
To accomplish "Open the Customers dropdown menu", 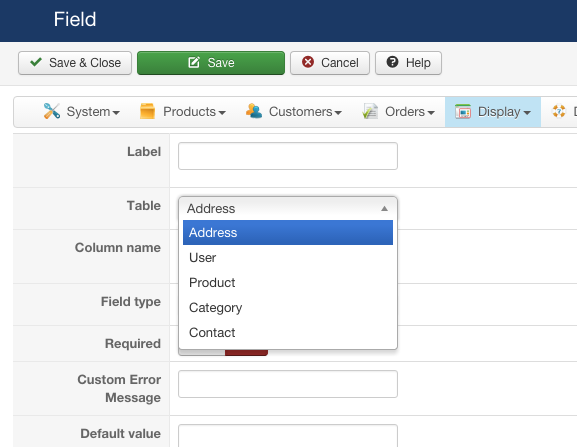I will [x=294, y=112].
